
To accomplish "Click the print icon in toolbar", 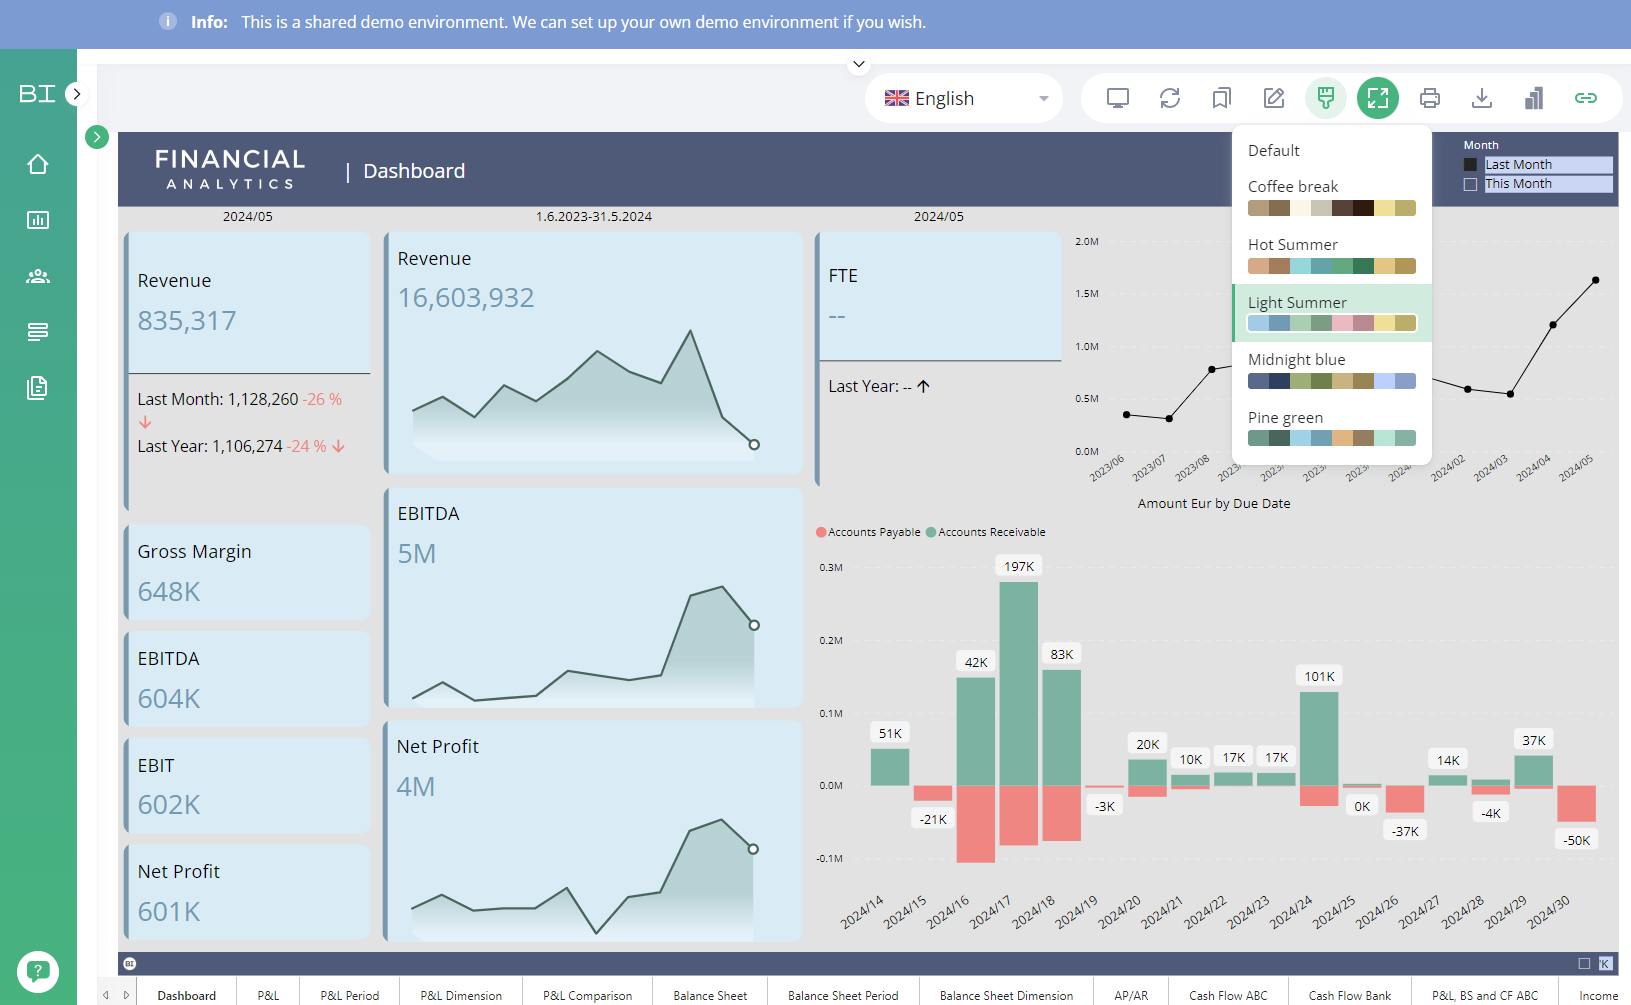I will (x=1429, y=98).
